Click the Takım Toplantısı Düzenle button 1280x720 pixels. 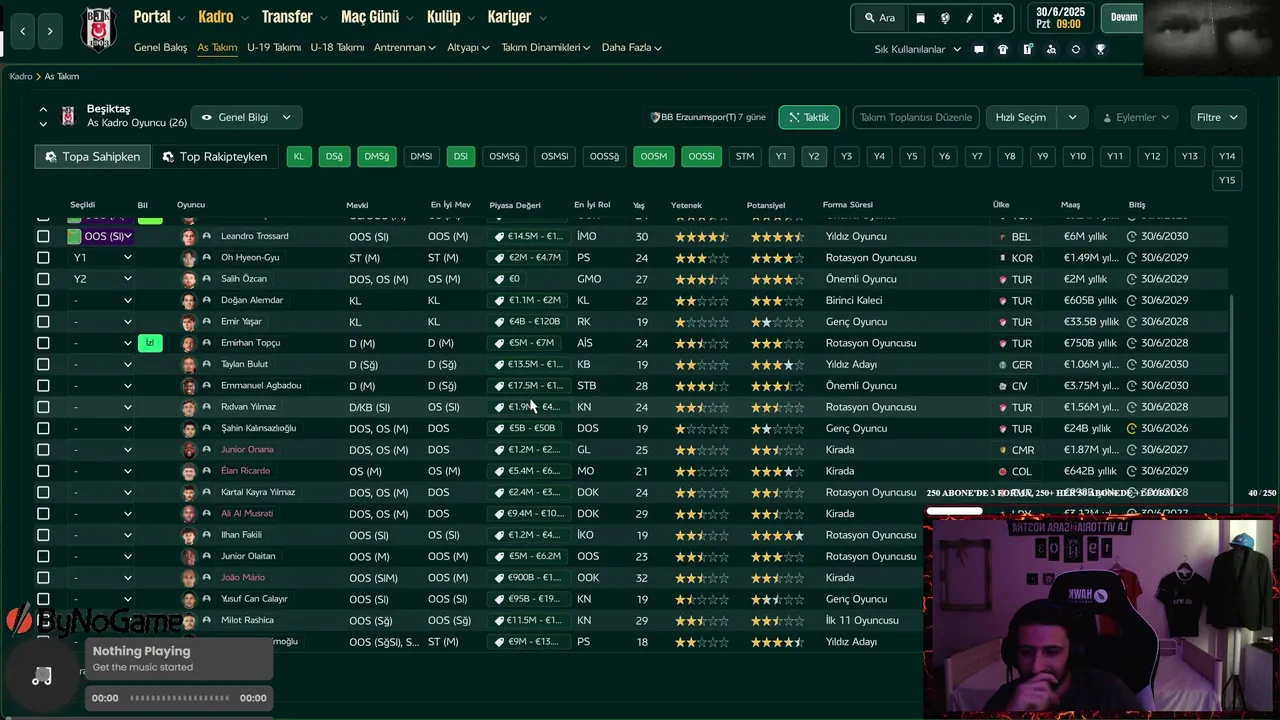pyautogui.click(x=915, y=117)
